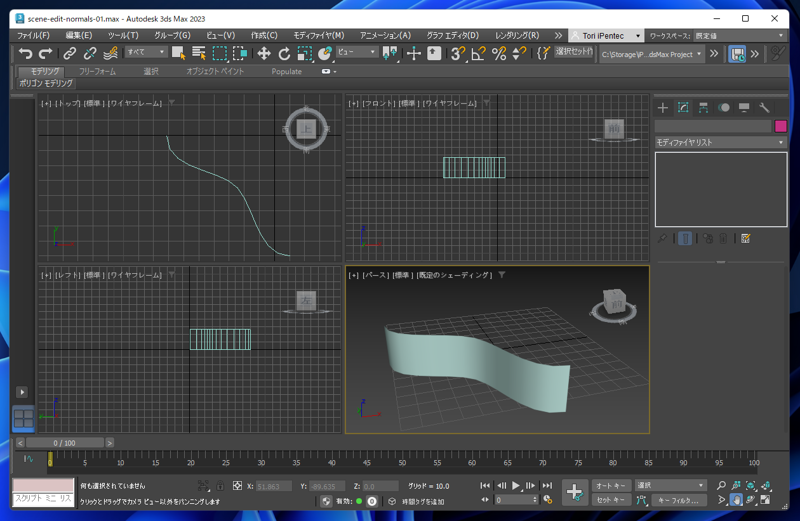Screen dimensions: 800x521
Task: Toggle the オート キー (Auto Key) mode
Action: pos(610,486)
